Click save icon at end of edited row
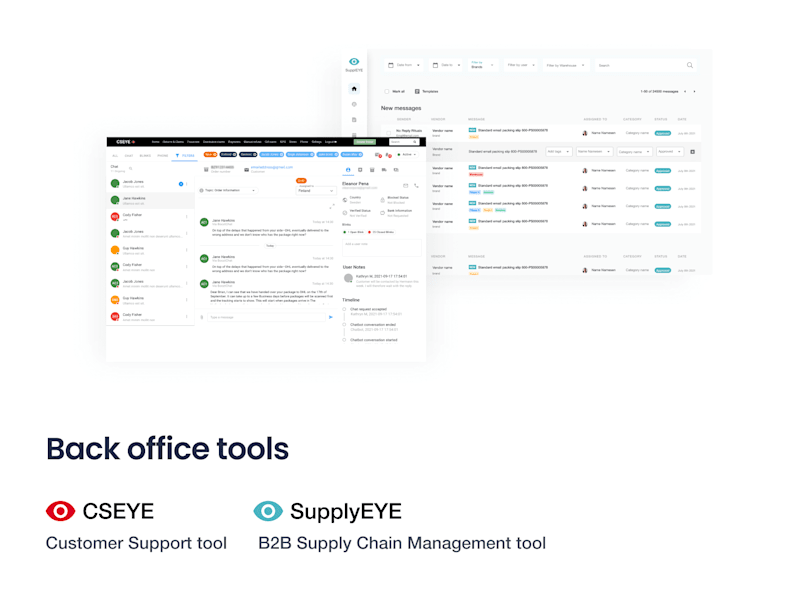The image size is (800, 600). point(692,152)
